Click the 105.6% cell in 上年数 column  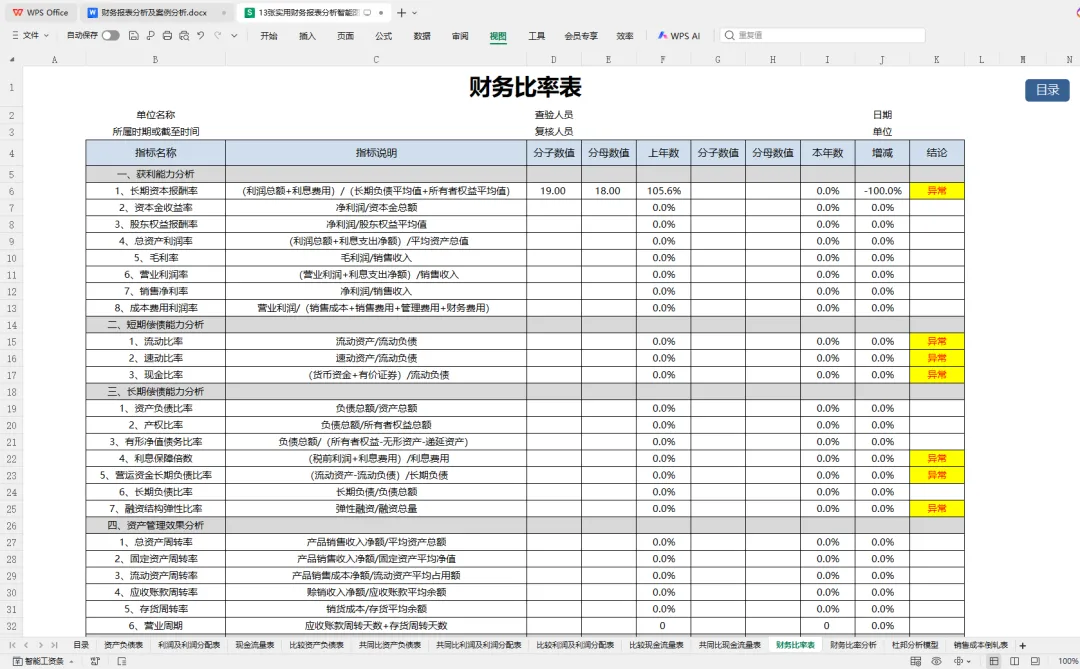(663, 191)
